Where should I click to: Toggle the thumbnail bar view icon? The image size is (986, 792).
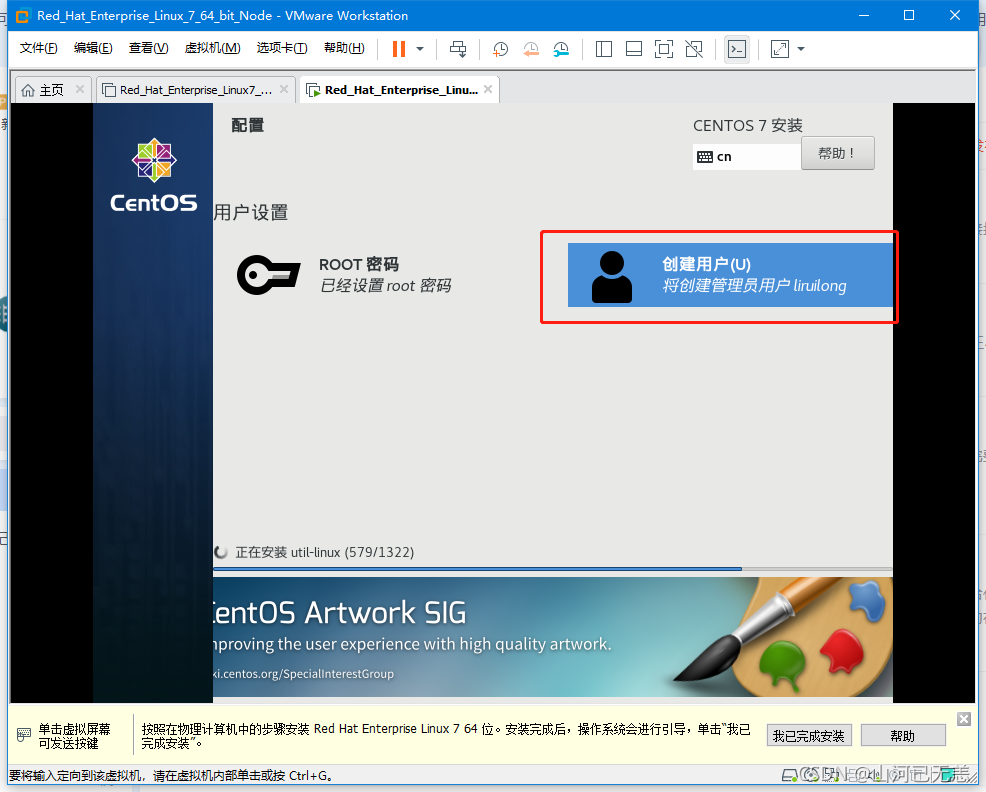point(634,49)
